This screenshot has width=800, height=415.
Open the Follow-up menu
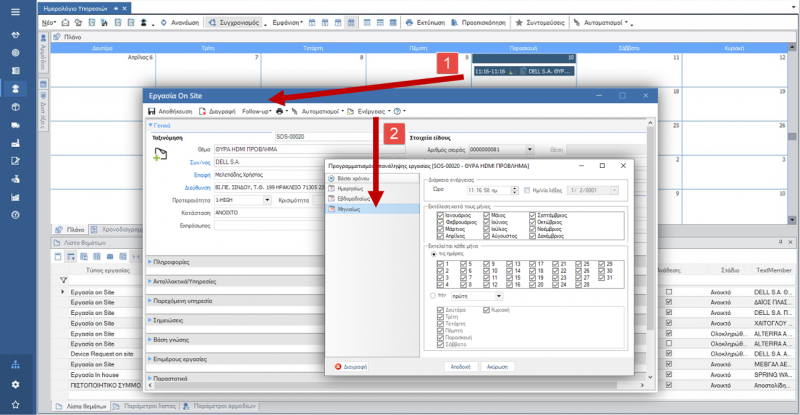(x=257, y=111)
